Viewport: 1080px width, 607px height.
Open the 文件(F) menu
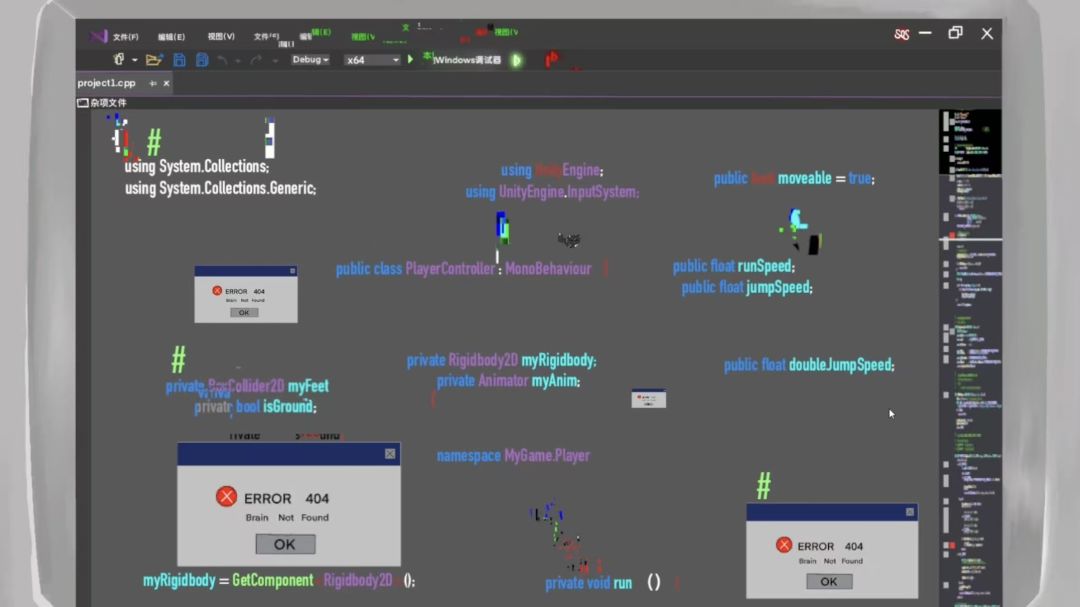click(125, 37)
